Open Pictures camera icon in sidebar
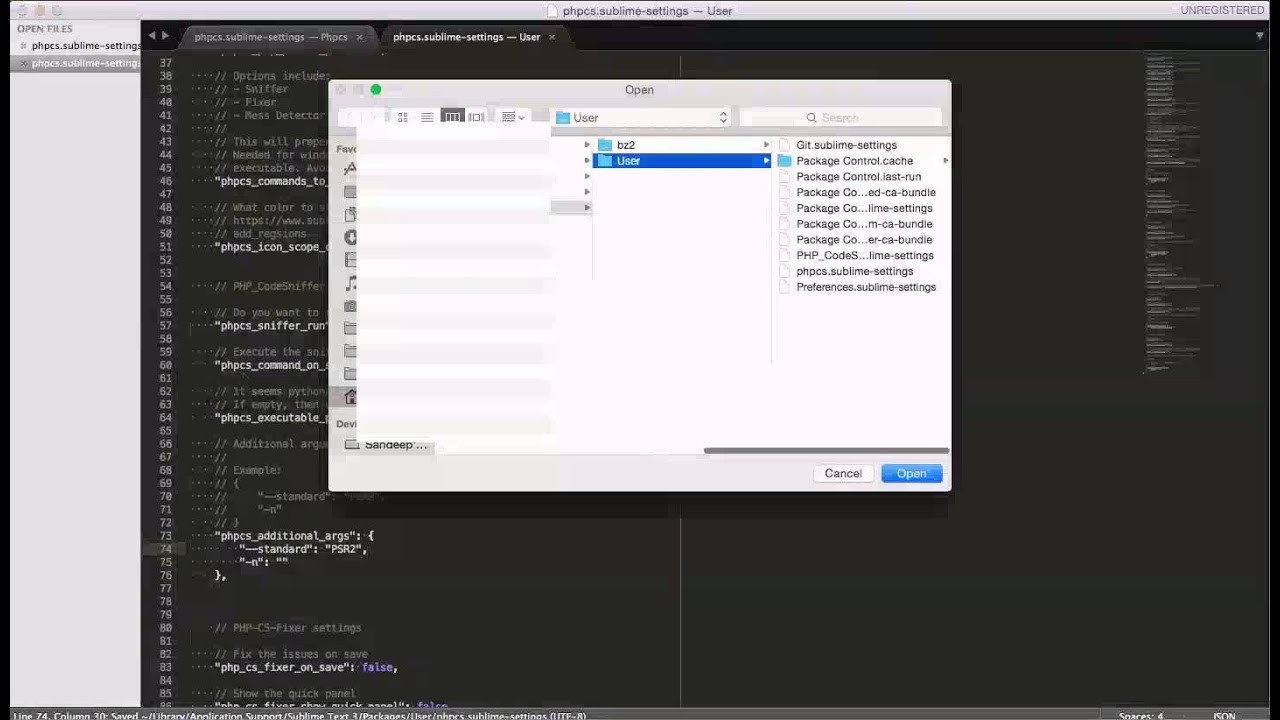The image size is (1280, 720). click(350, 306)
